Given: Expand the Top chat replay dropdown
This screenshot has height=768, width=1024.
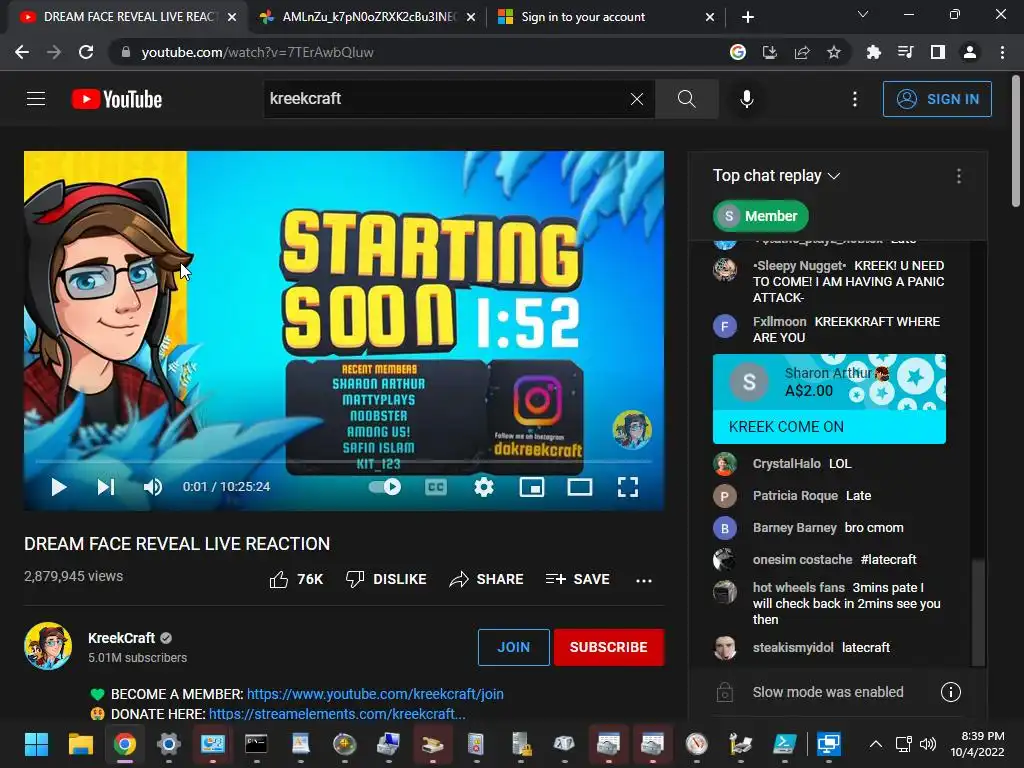Looking at the screenshot, I should (776, 176).
